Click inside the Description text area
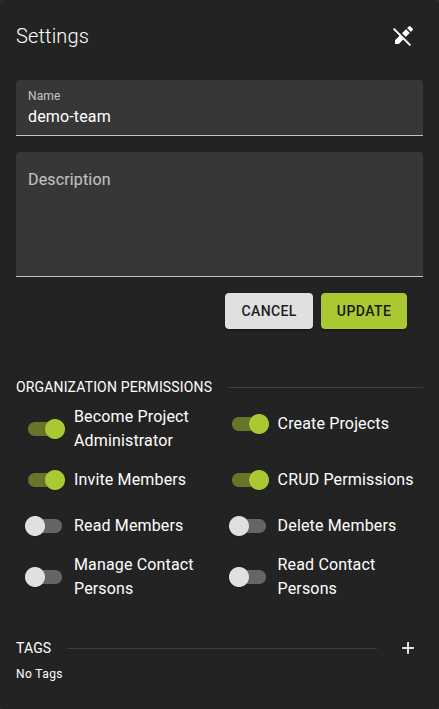 (219, 214)
